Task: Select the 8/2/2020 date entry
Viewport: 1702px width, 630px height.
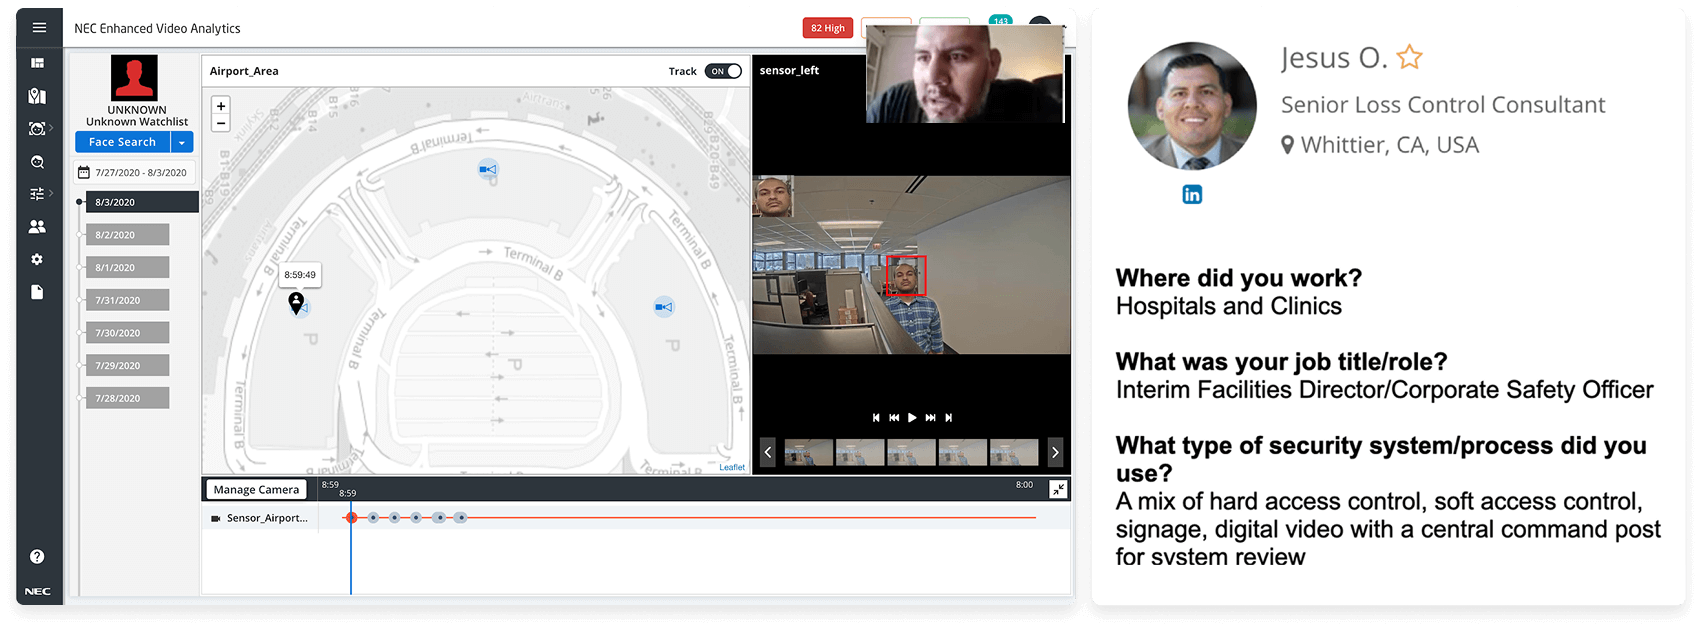Action: coord(127,235)
